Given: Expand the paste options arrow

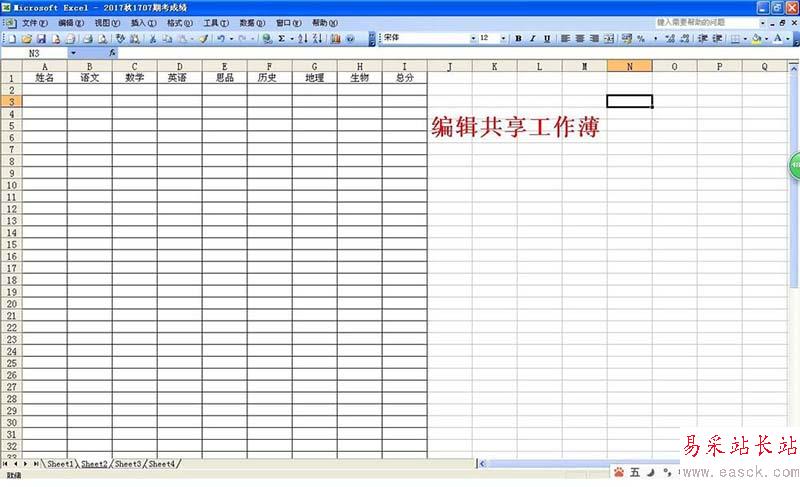Looking at the screenshot, I should [x=192, y=38].
